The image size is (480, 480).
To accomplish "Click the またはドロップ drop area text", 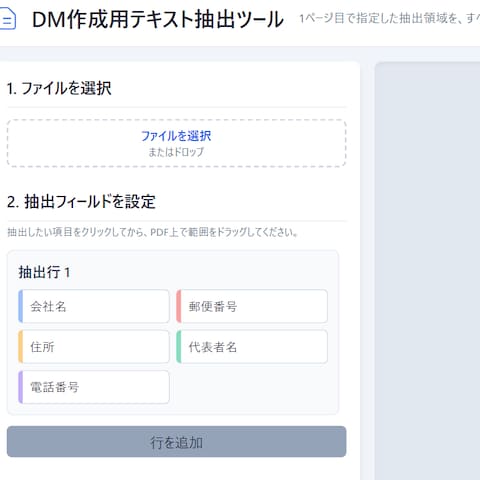I will click(176, 152).
